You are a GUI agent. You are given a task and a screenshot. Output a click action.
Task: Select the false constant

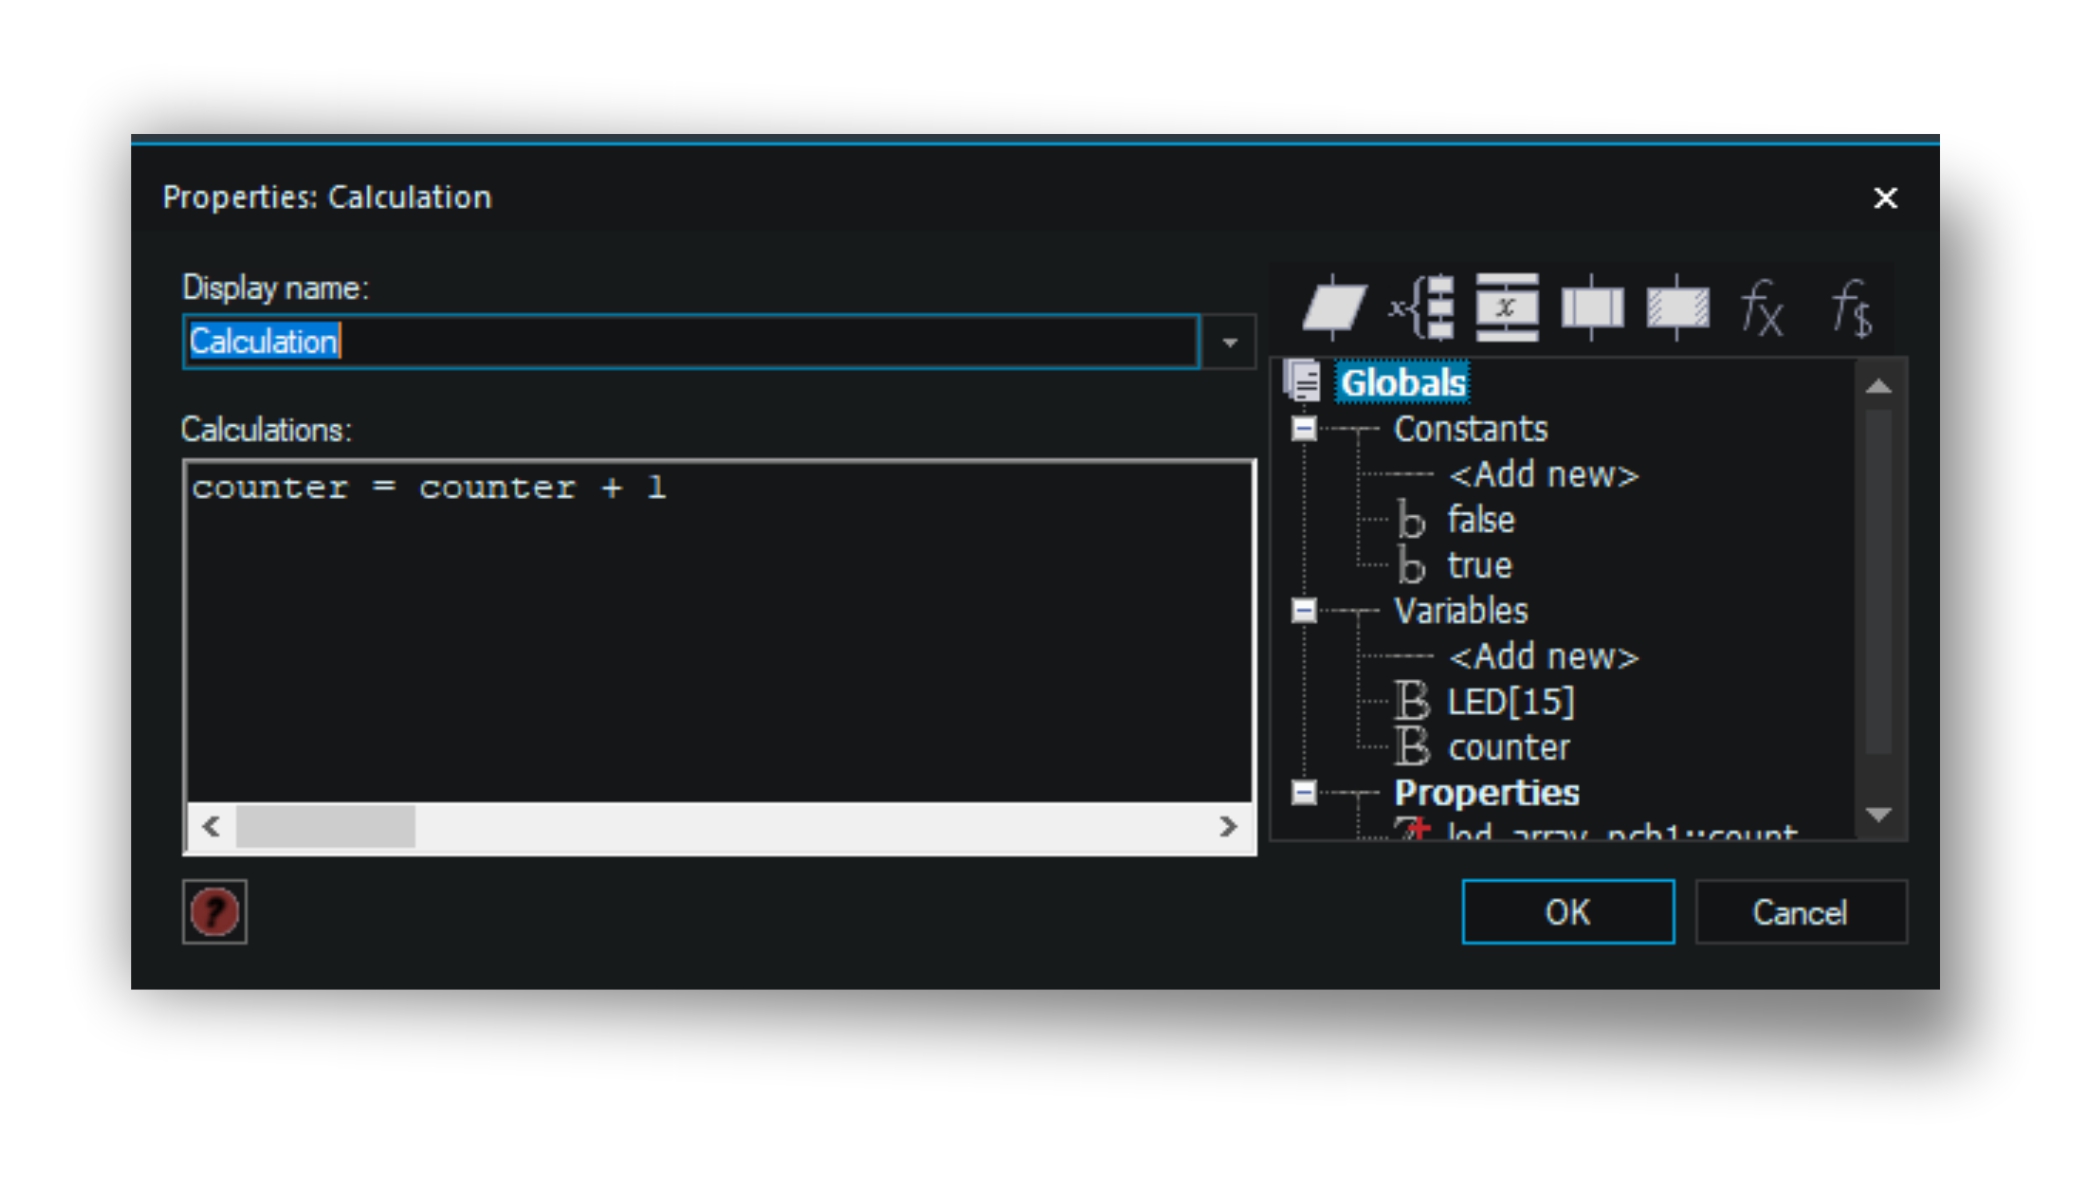[1481, 520]
